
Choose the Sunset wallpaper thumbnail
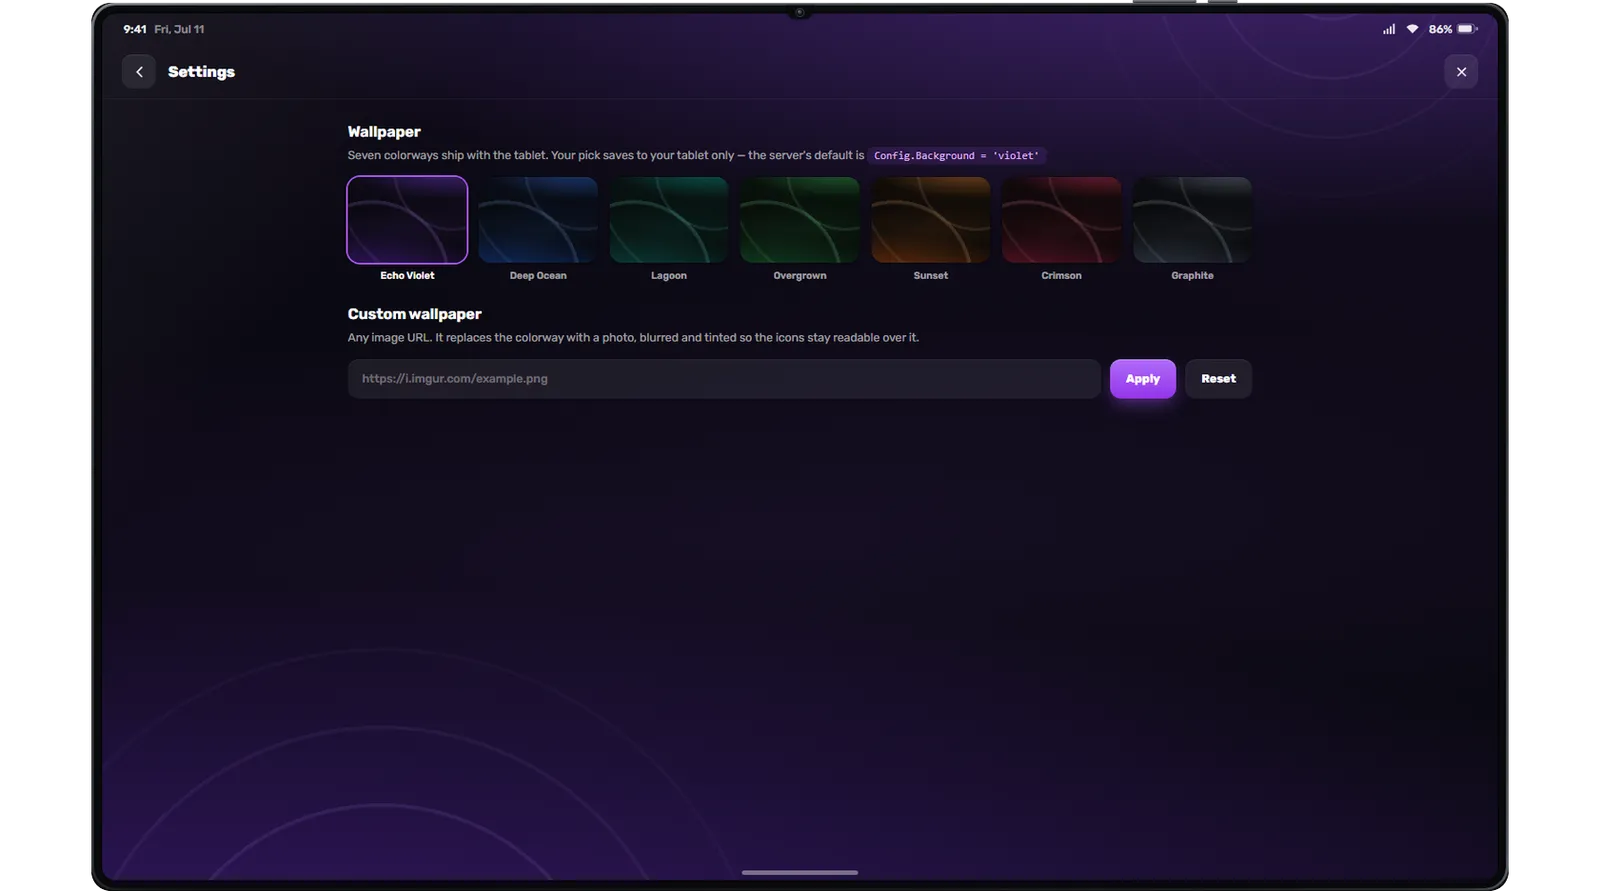point(931,220)
